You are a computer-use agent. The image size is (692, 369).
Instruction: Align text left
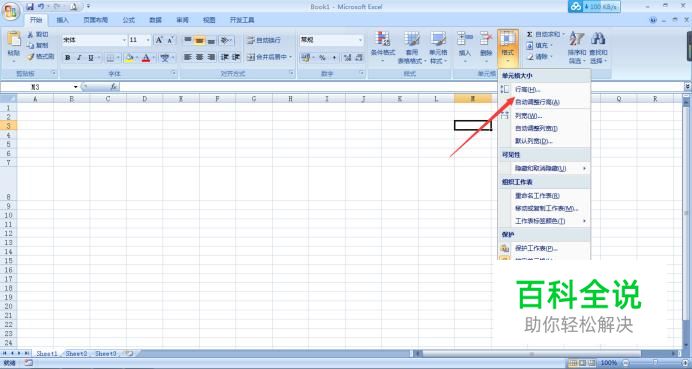click(x=188, y=57)
